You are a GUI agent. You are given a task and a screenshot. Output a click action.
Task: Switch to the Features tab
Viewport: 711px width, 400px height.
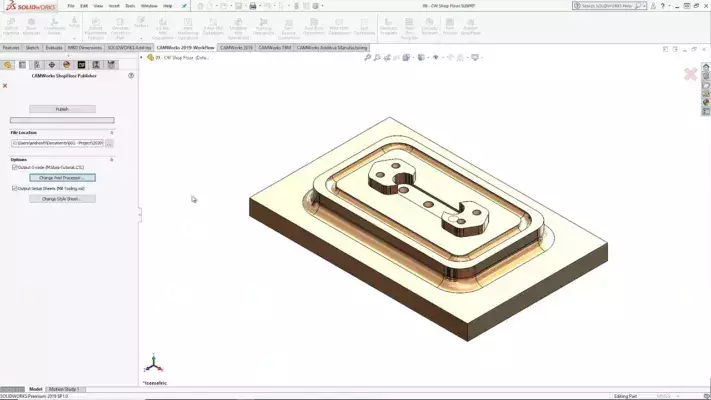tap(11, 48)
